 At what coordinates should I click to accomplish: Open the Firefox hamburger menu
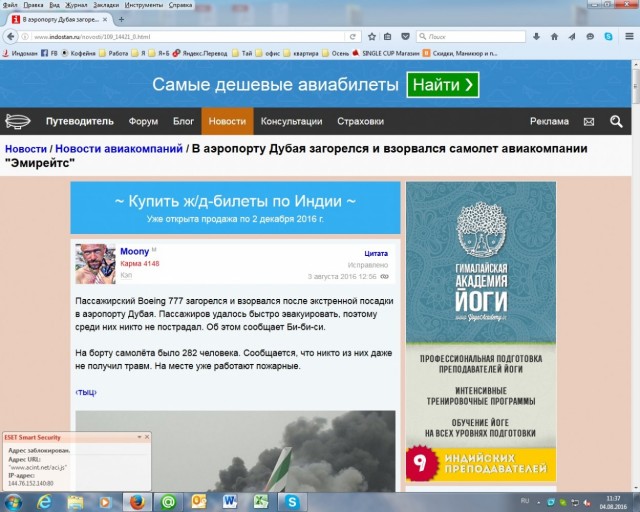627,37
